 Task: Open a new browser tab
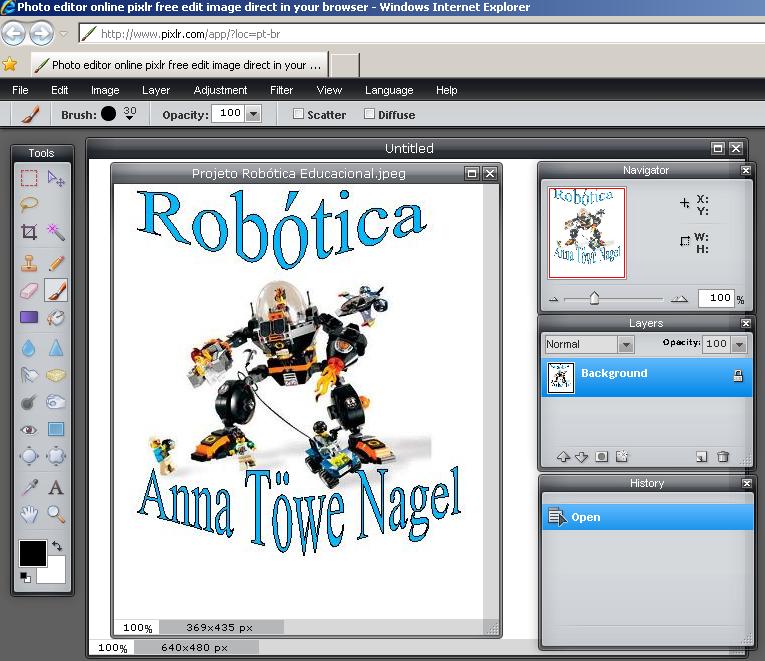[345, 65]
